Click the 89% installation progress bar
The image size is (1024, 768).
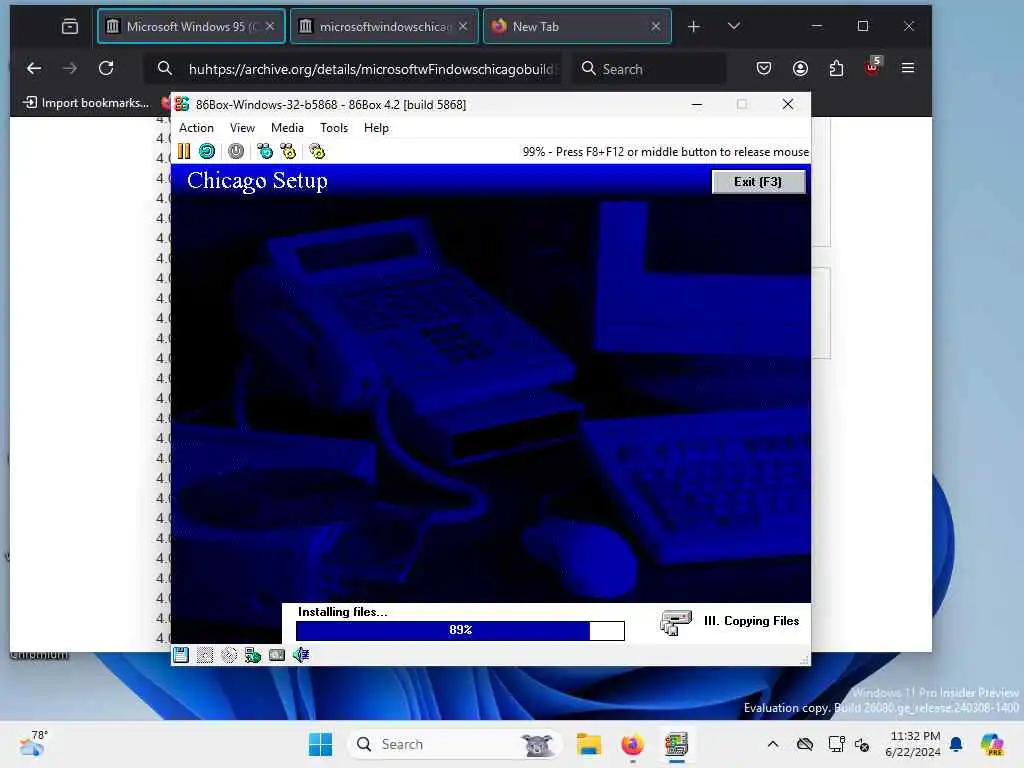460,630
